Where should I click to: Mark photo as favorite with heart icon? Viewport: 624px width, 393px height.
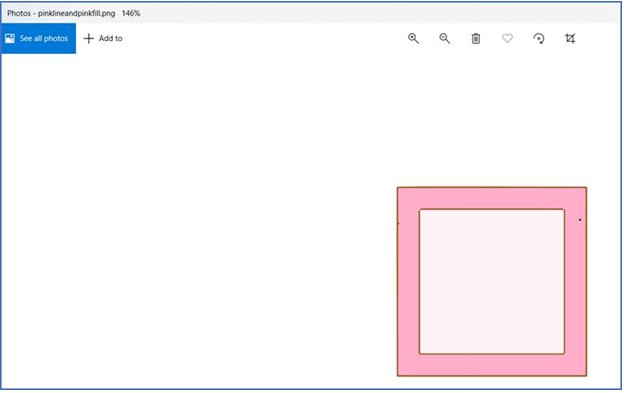[507, 38]
